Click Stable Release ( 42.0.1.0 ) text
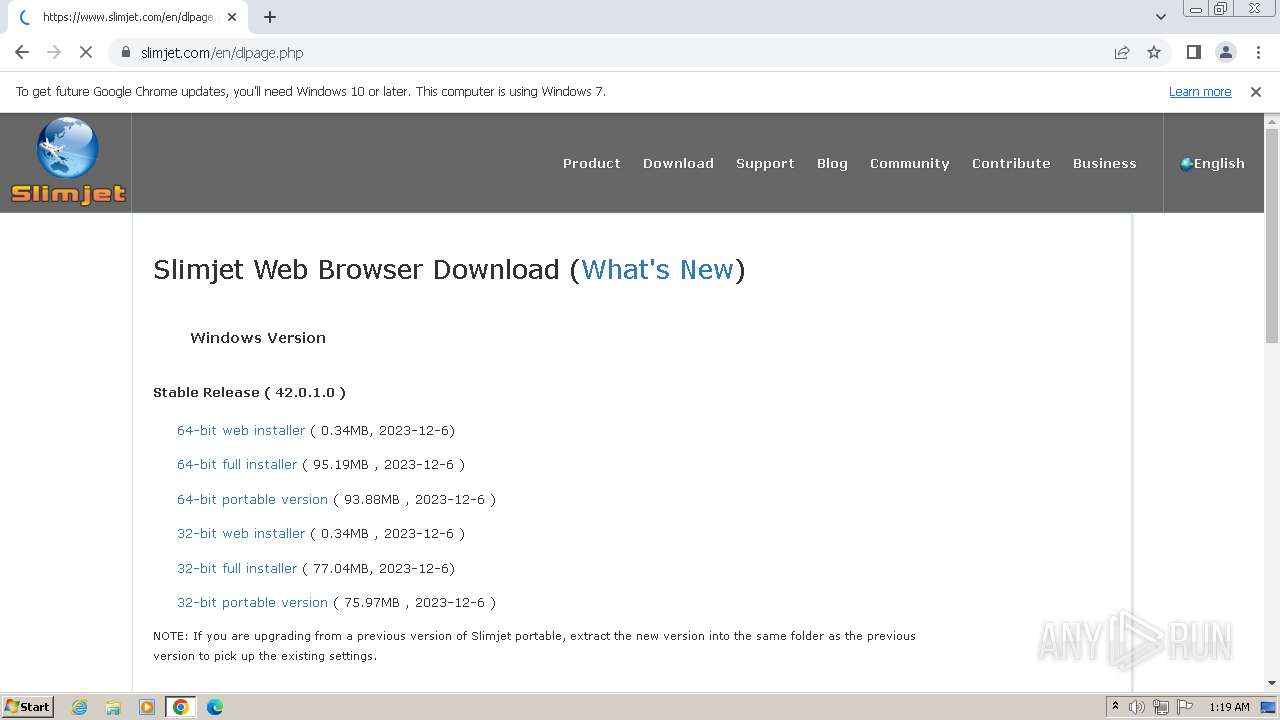 tap(249, 392)
